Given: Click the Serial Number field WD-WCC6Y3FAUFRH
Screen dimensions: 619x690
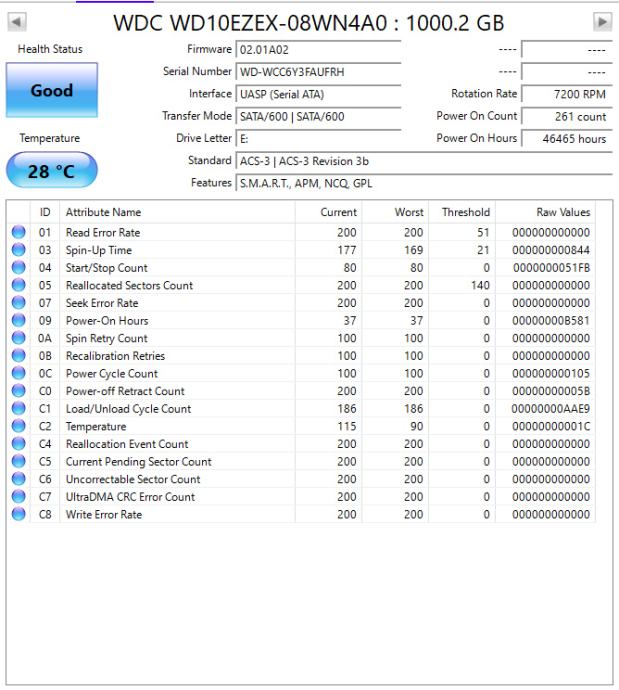Looking at the screenshot, I should 319,72.
